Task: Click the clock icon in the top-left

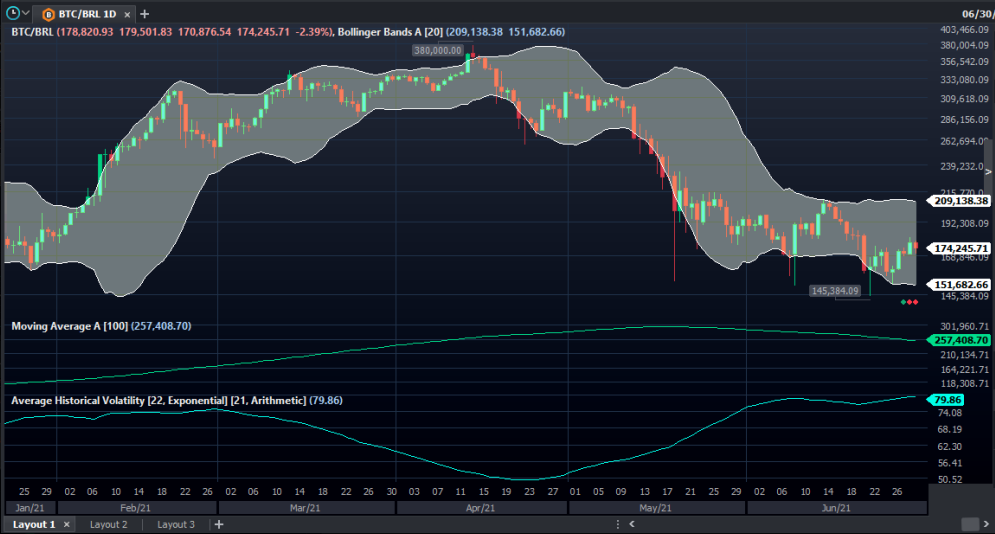Action: pyautogui.click(x=12, y=13)
